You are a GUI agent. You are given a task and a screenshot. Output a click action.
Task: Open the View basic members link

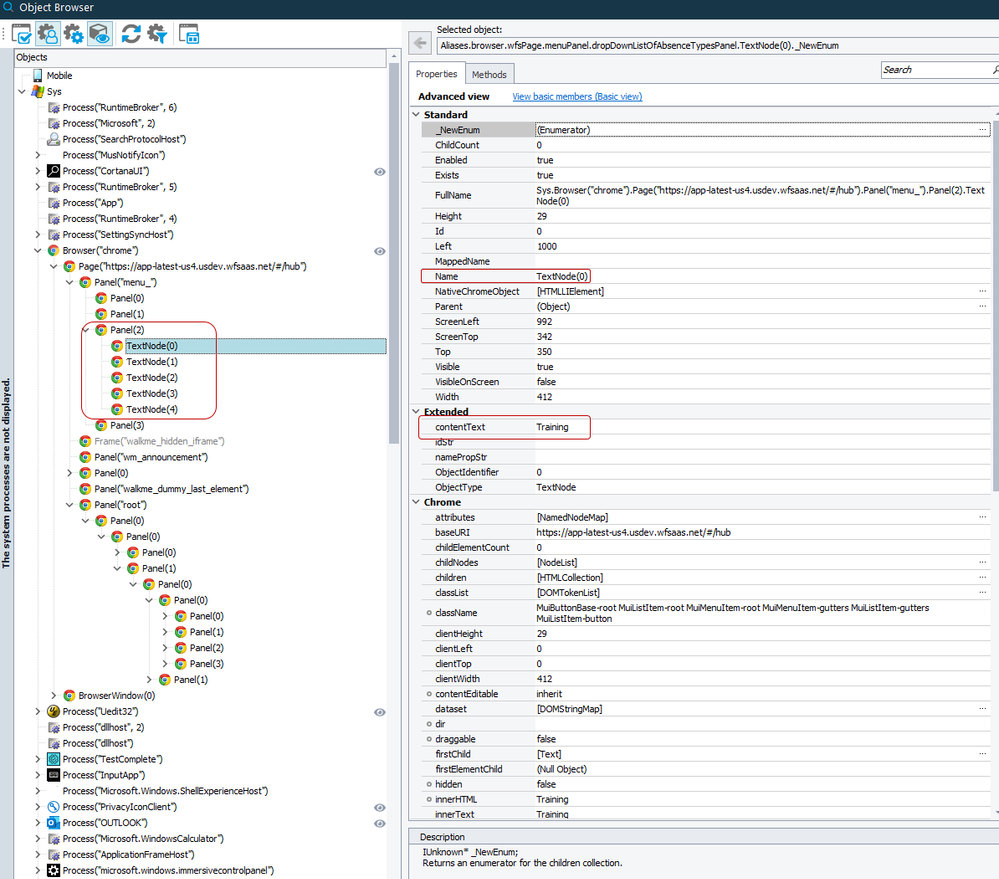pyautogui.click(x=577, y=97)
